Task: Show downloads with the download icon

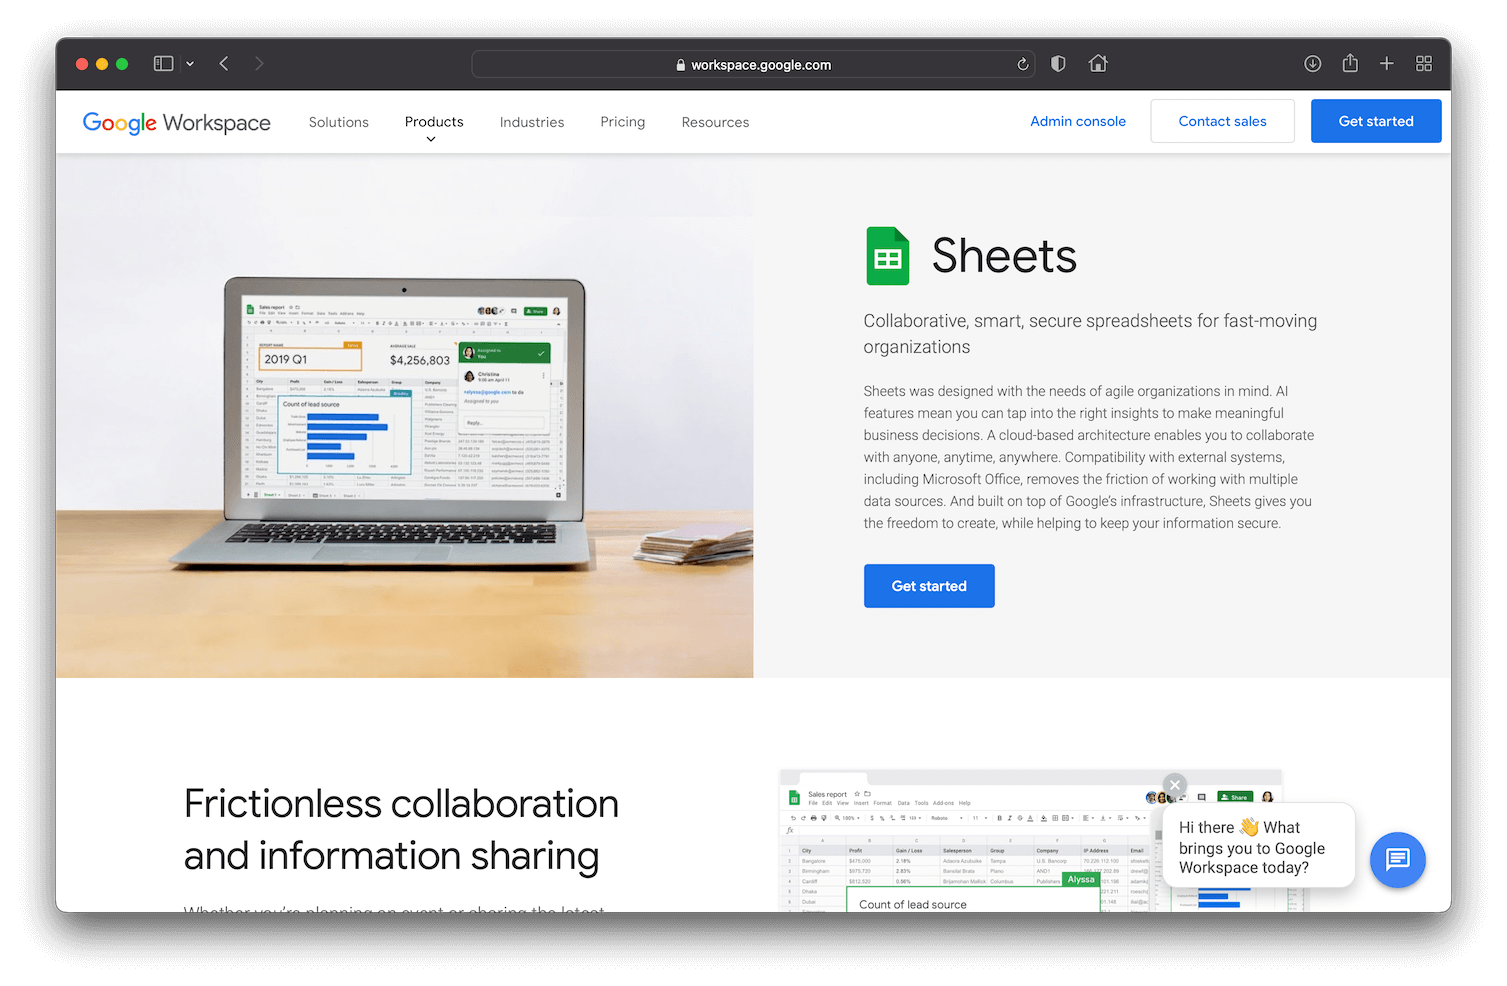Action: pos(1313,64)
